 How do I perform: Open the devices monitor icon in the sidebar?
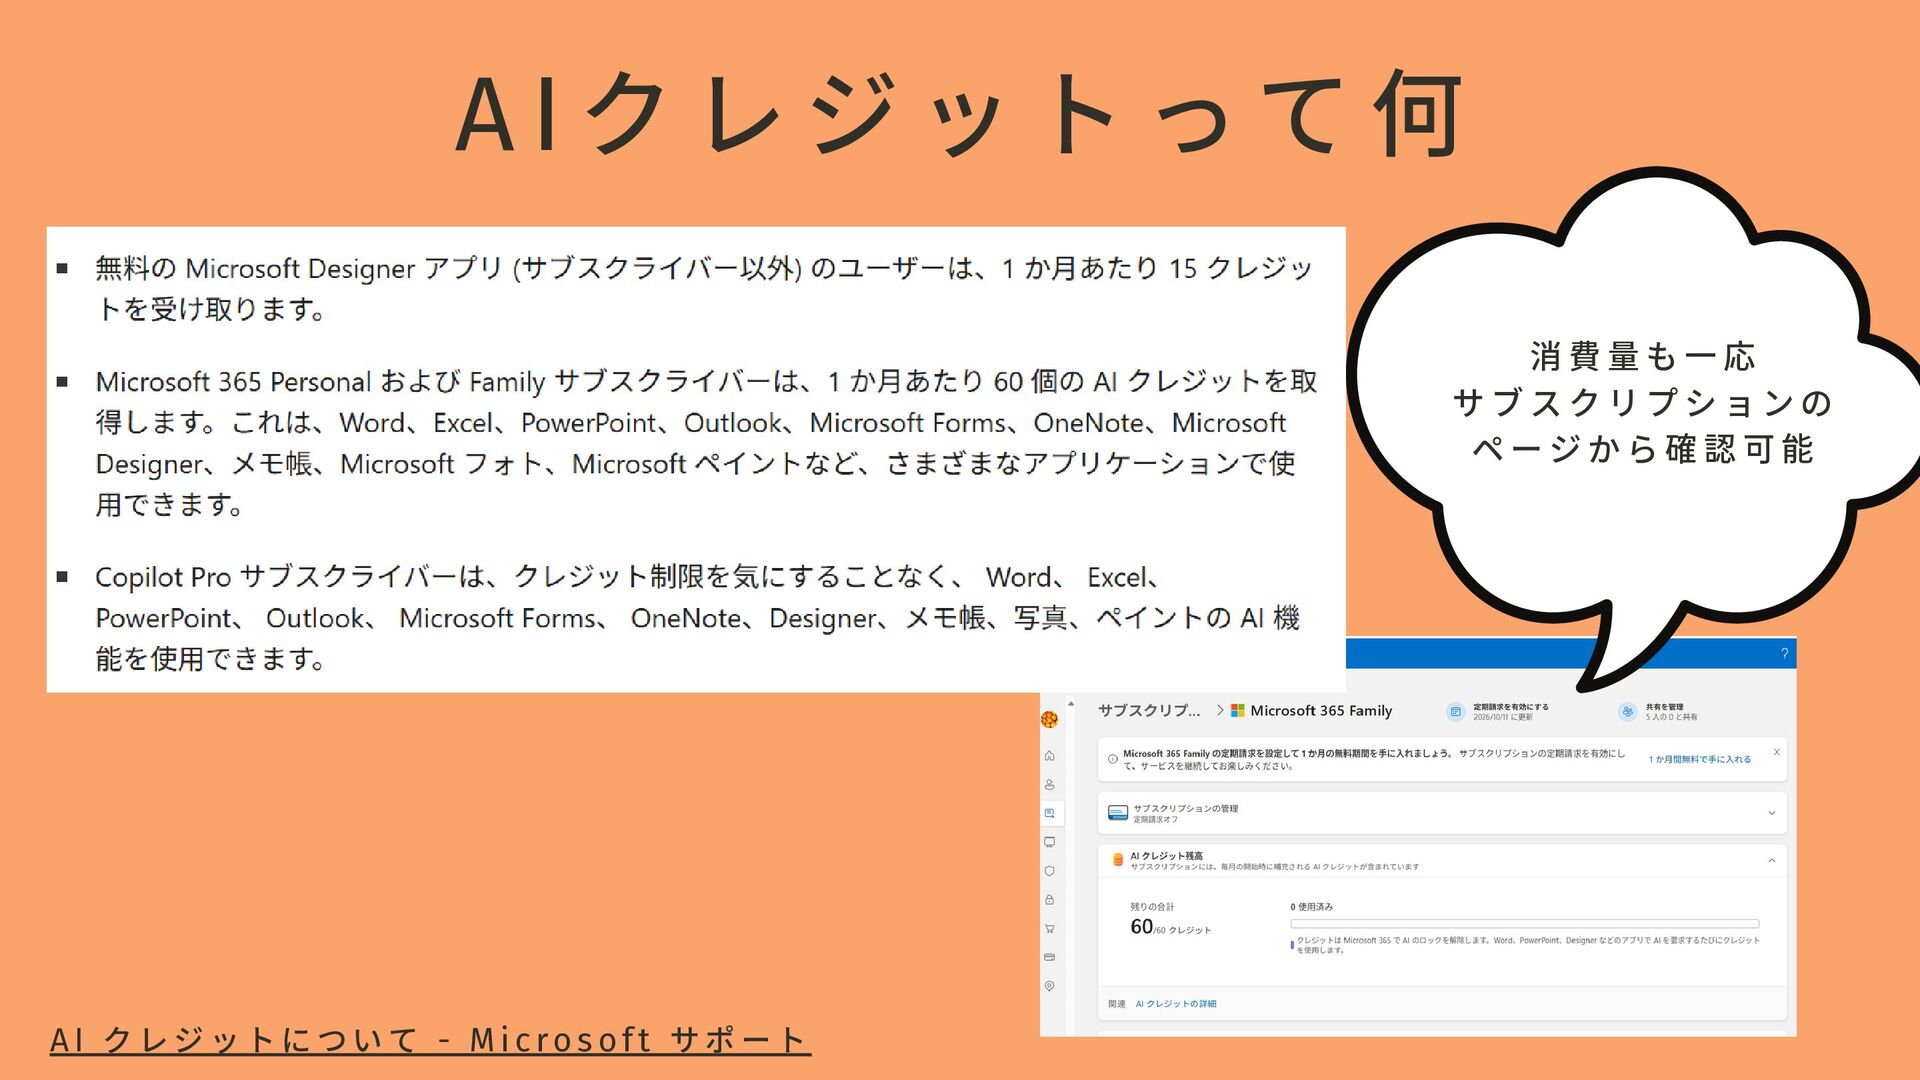pos(1049,842)
